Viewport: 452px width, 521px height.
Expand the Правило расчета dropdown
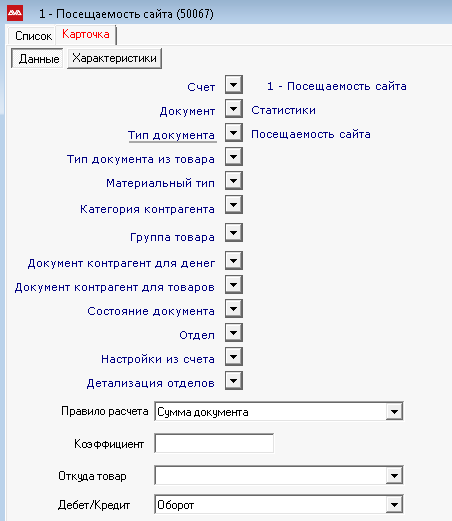point(394,412)
